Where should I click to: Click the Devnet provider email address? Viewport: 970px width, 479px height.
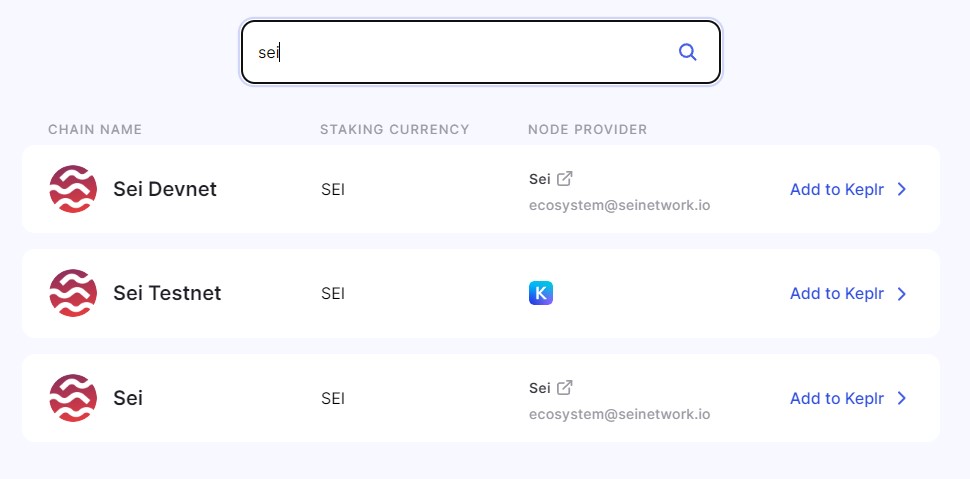point(619,205)
